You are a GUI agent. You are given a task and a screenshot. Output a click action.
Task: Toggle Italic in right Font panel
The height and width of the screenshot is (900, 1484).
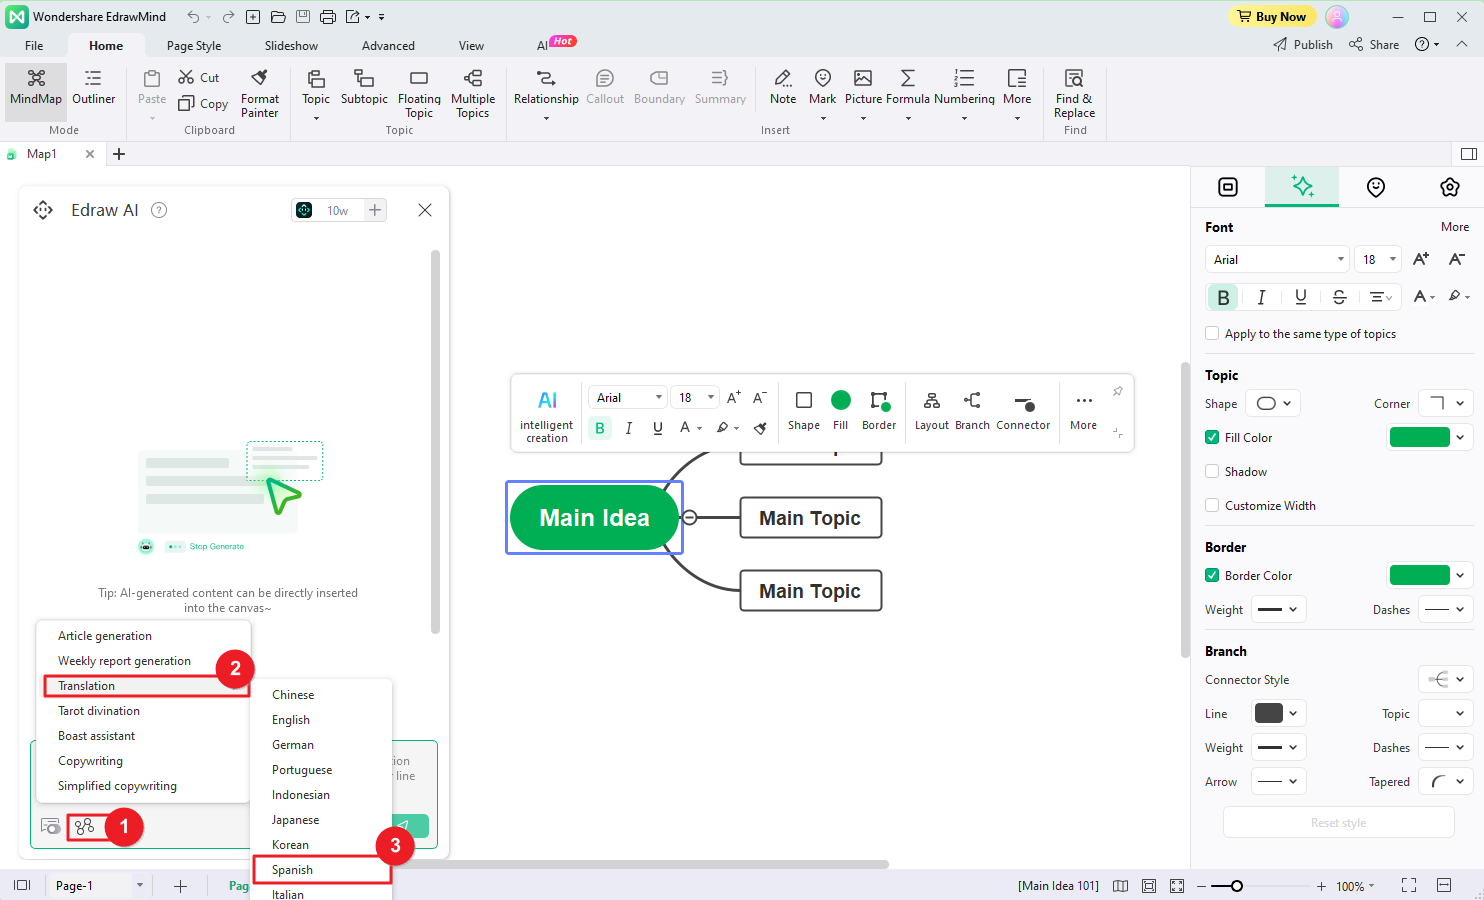coord(1261,297)
